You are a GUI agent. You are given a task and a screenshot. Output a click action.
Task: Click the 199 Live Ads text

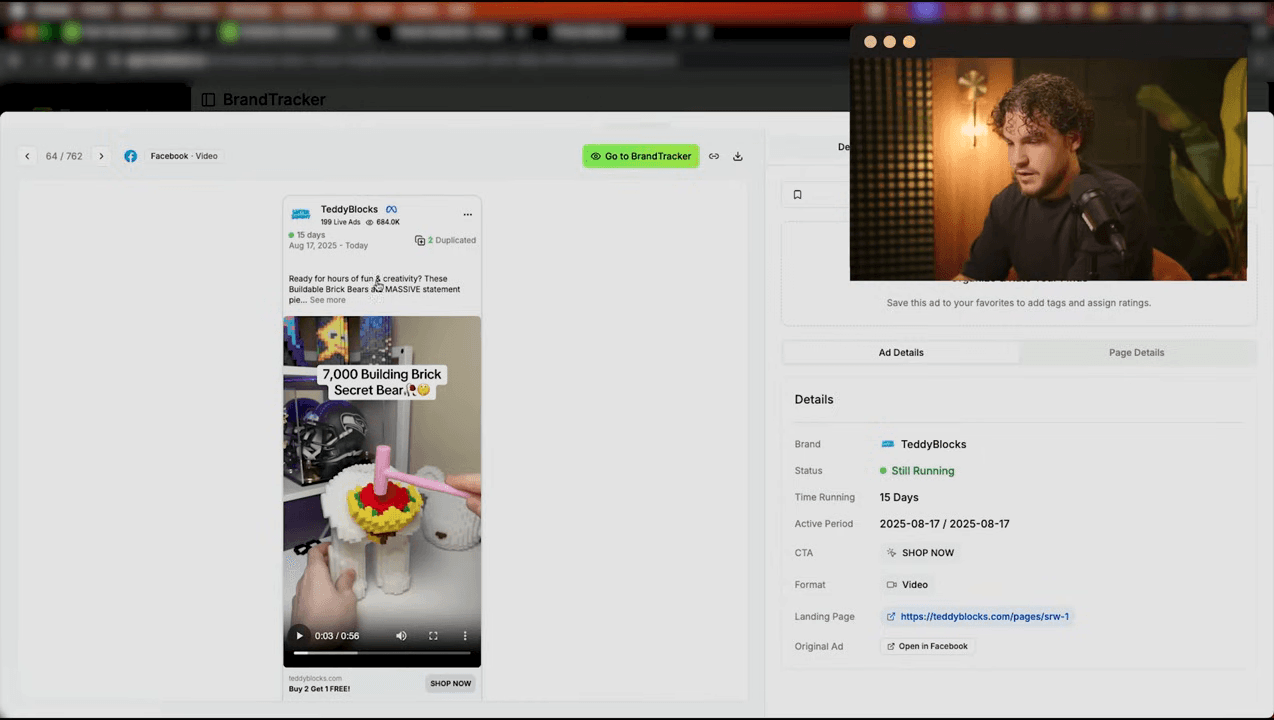pos(340,222)
